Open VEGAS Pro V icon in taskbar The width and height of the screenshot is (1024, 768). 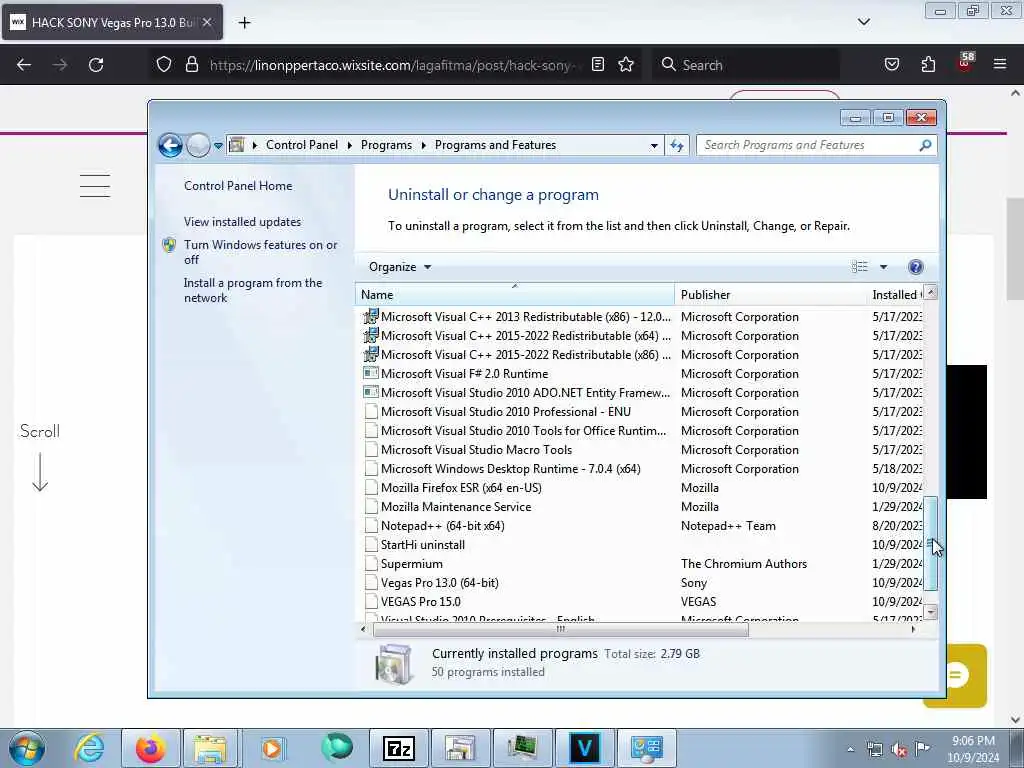click(584, 748)
